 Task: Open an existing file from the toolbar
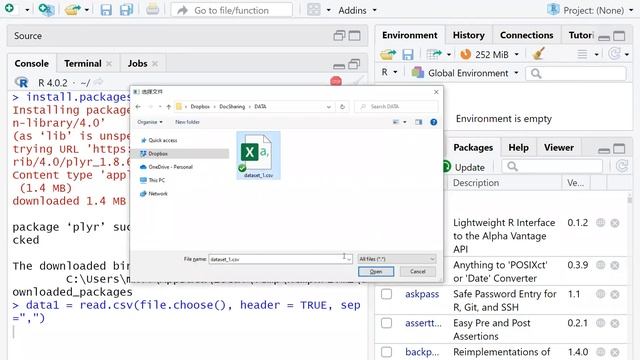[x=72, y=9]
